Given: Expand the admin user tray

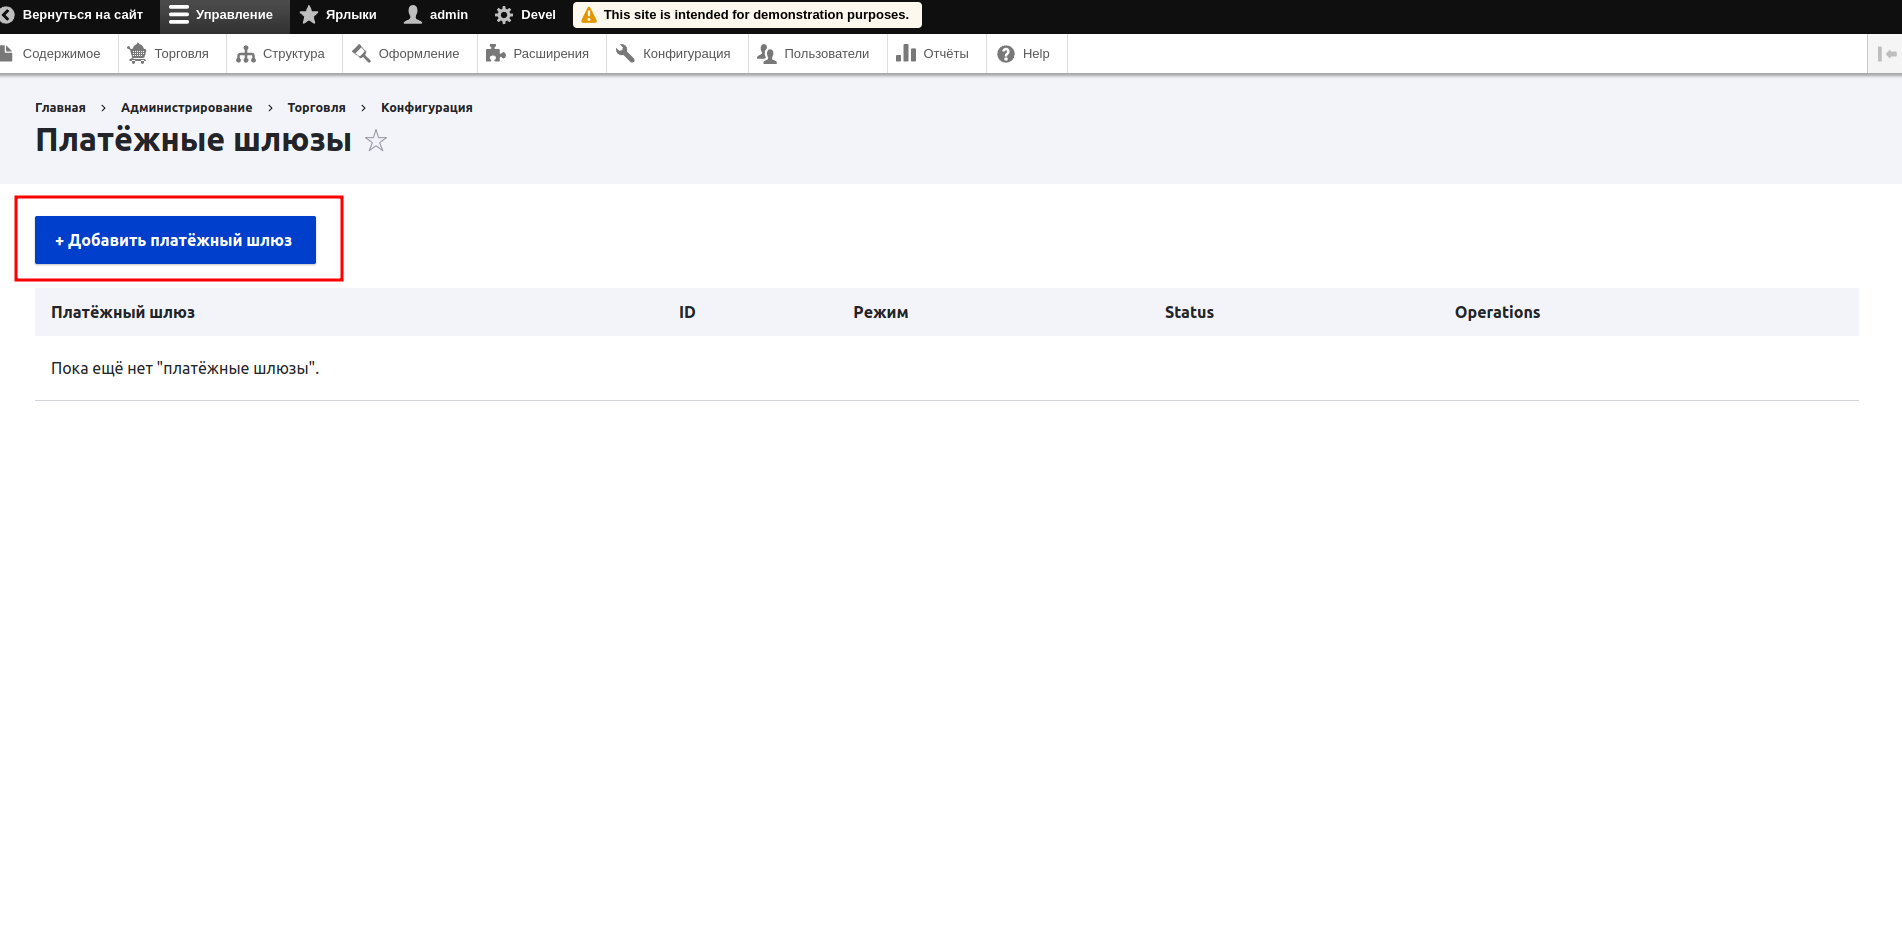Looking at the screenshot, I should pos(436,15).
